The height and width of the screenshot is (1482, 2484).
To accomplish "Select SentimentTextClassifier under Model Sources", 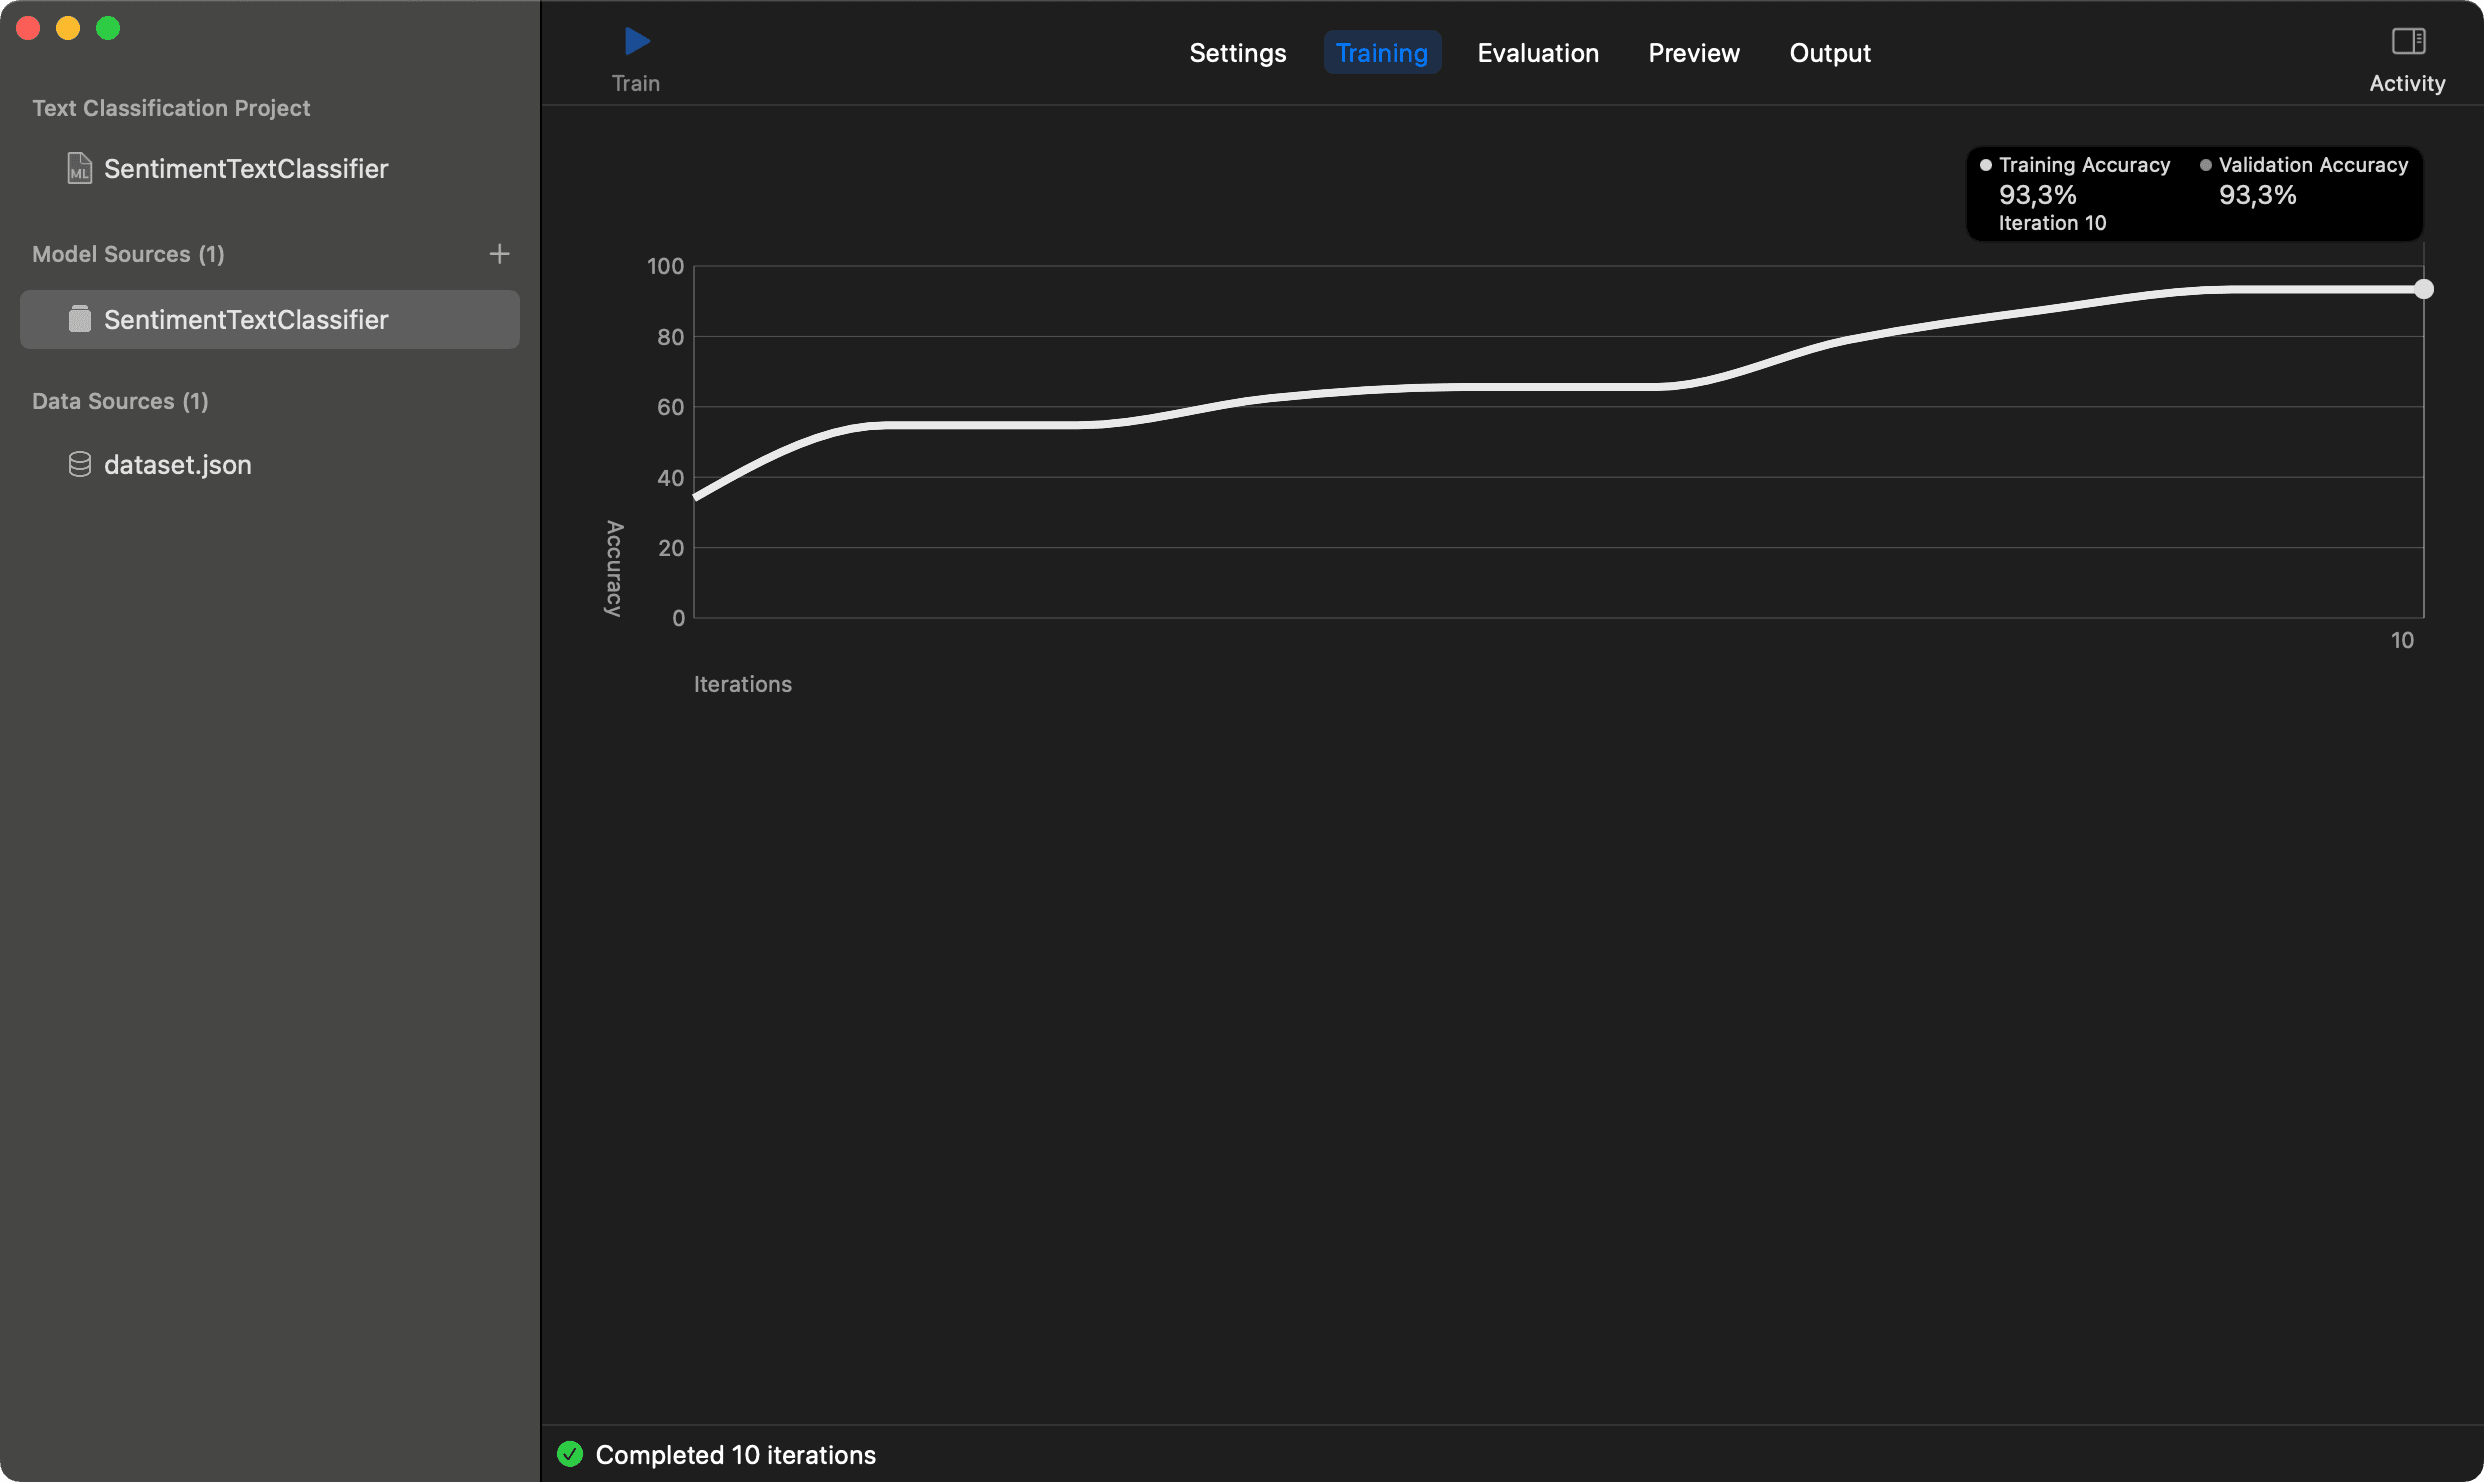I will tap(270, 319).
